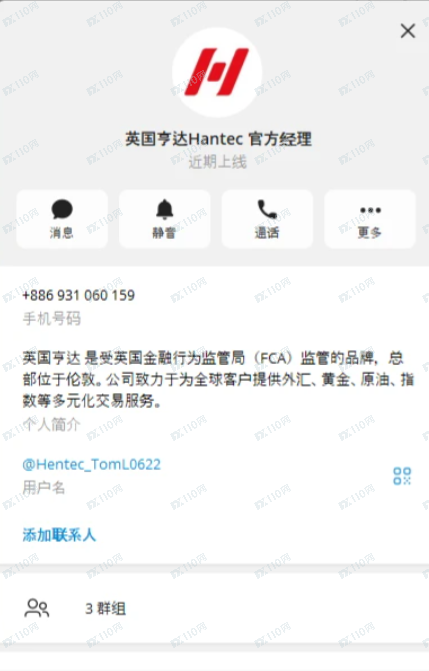429x671 pixels.
Task: Click the 用户名 label under username
Action: click(44, 487)
